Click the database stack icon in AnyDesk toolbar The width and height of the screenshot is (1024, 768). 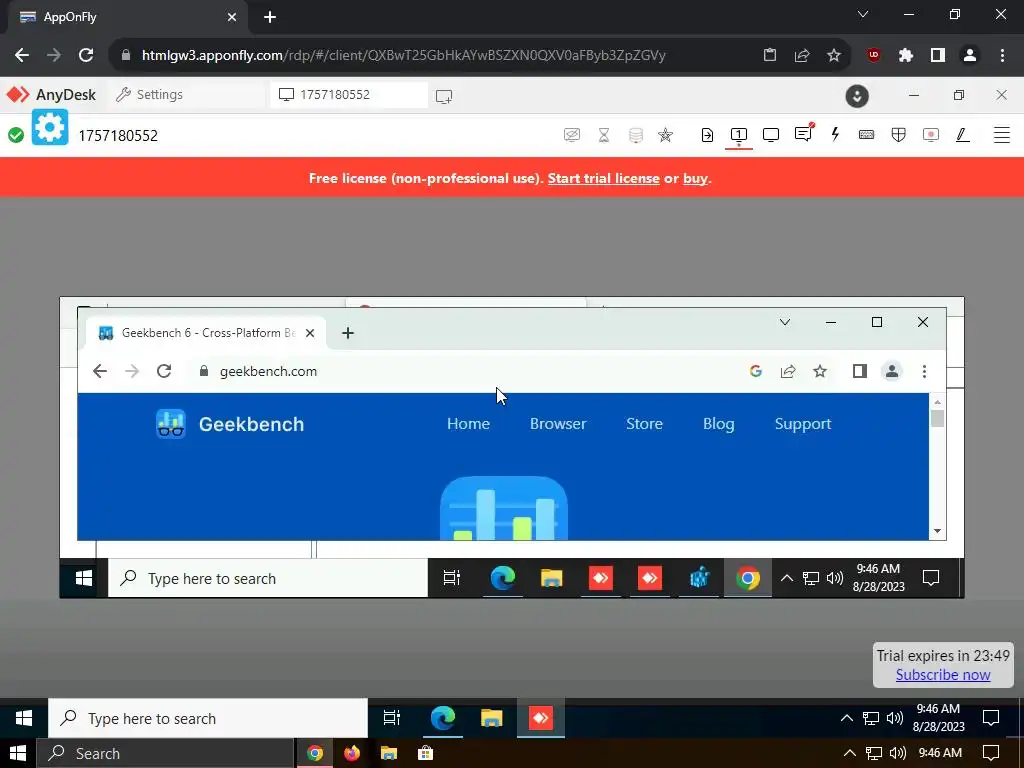[x=635, y=135]
